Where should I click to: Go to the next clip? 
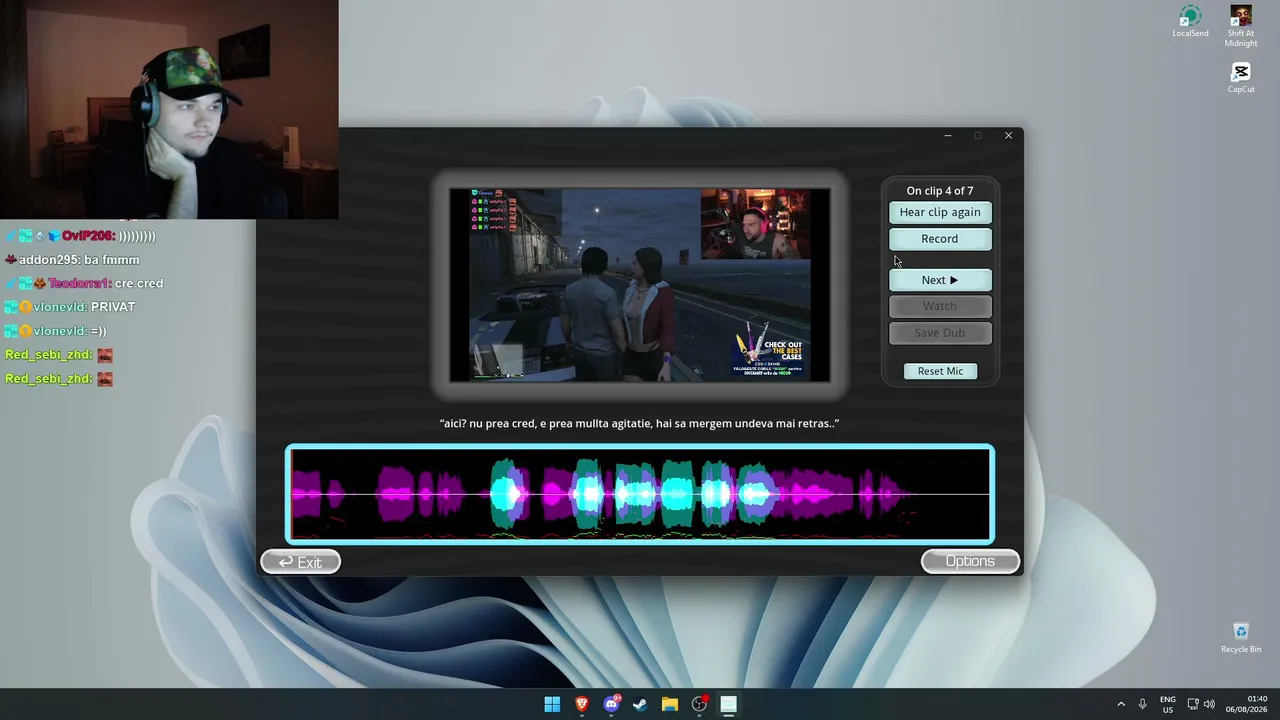tap(940, 280)
